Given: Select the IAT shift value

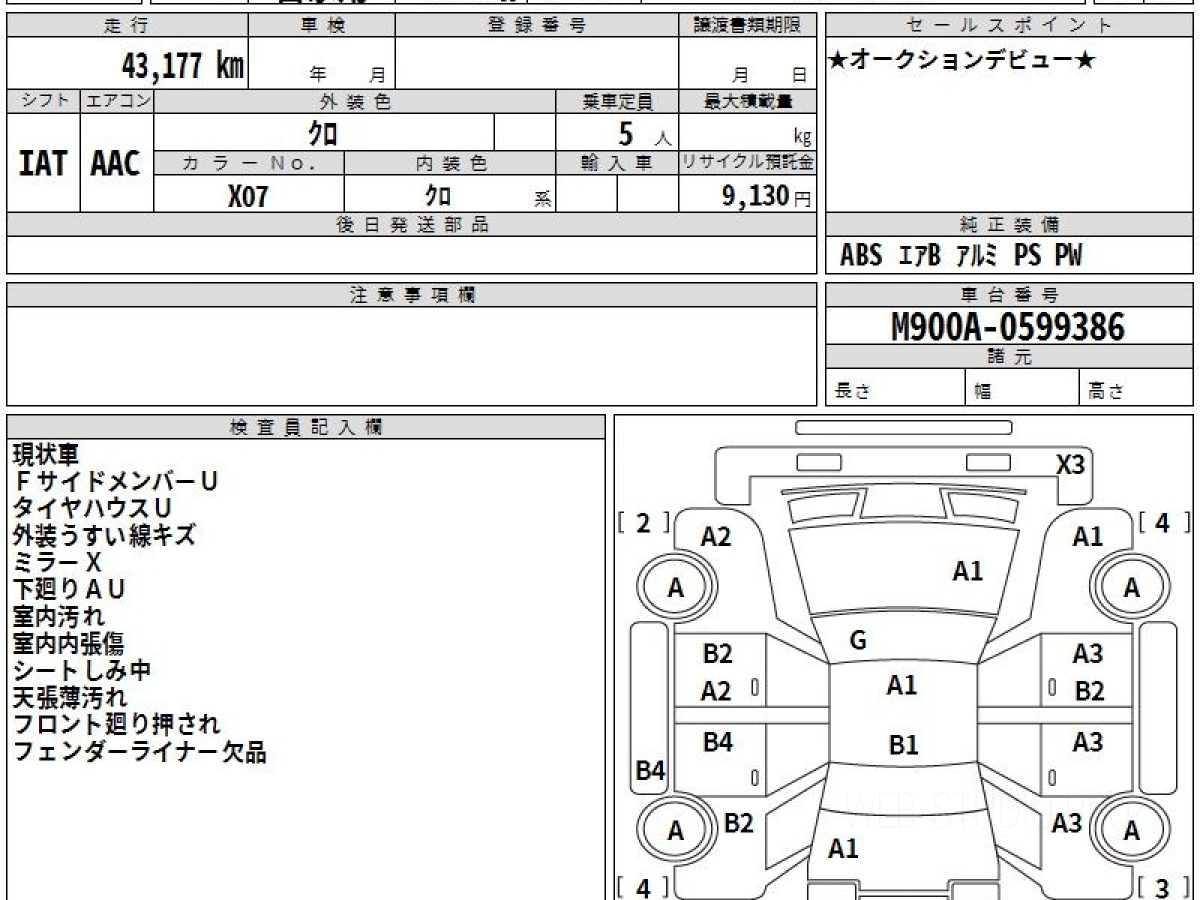Looking at the screenshot, I should (x=43, y=163).
